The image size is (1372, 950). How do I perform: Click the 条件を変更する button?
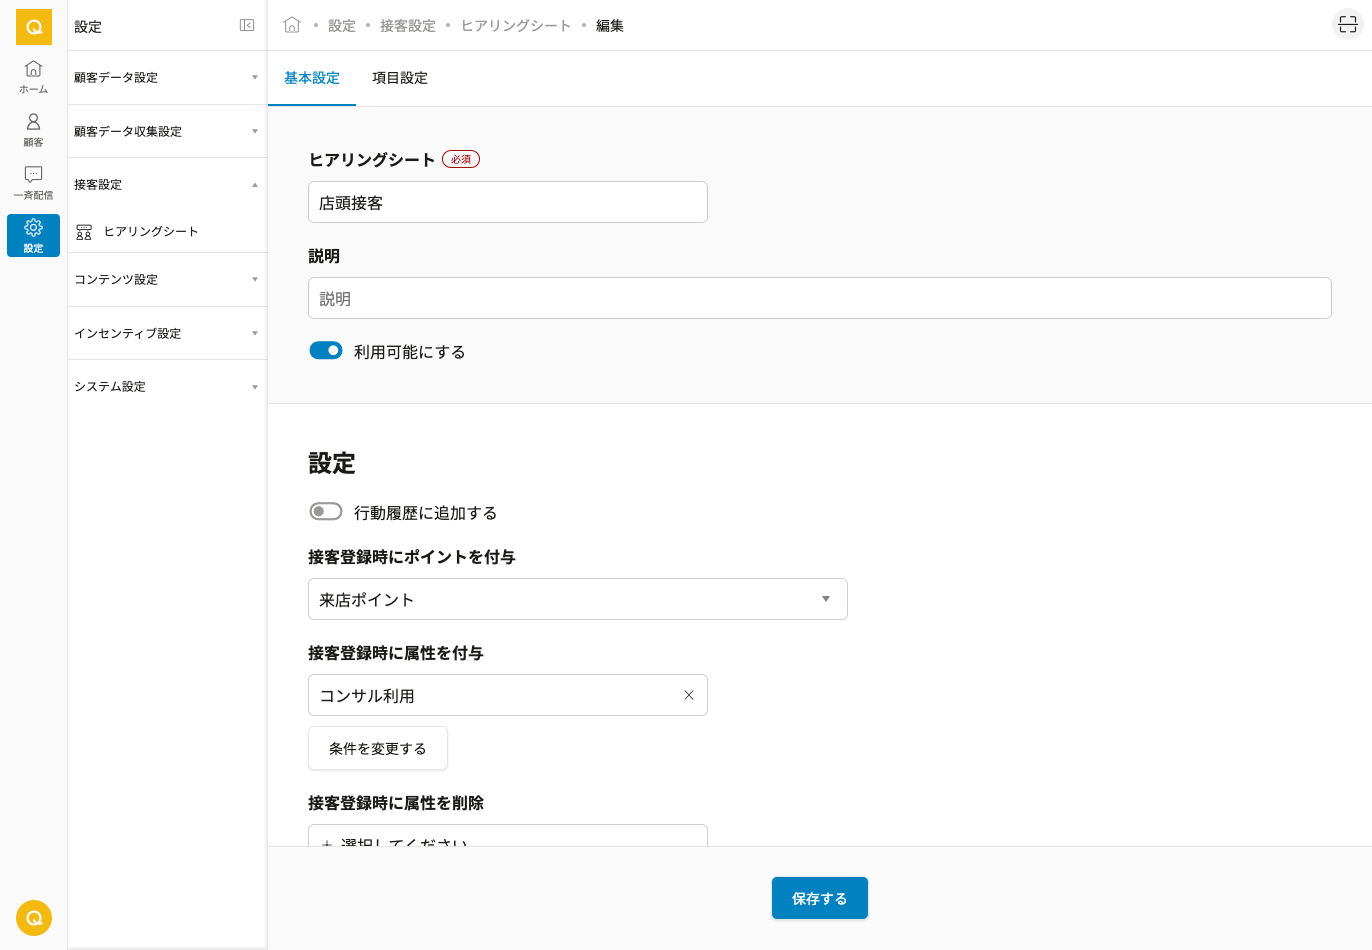click(x=377, y=748)
